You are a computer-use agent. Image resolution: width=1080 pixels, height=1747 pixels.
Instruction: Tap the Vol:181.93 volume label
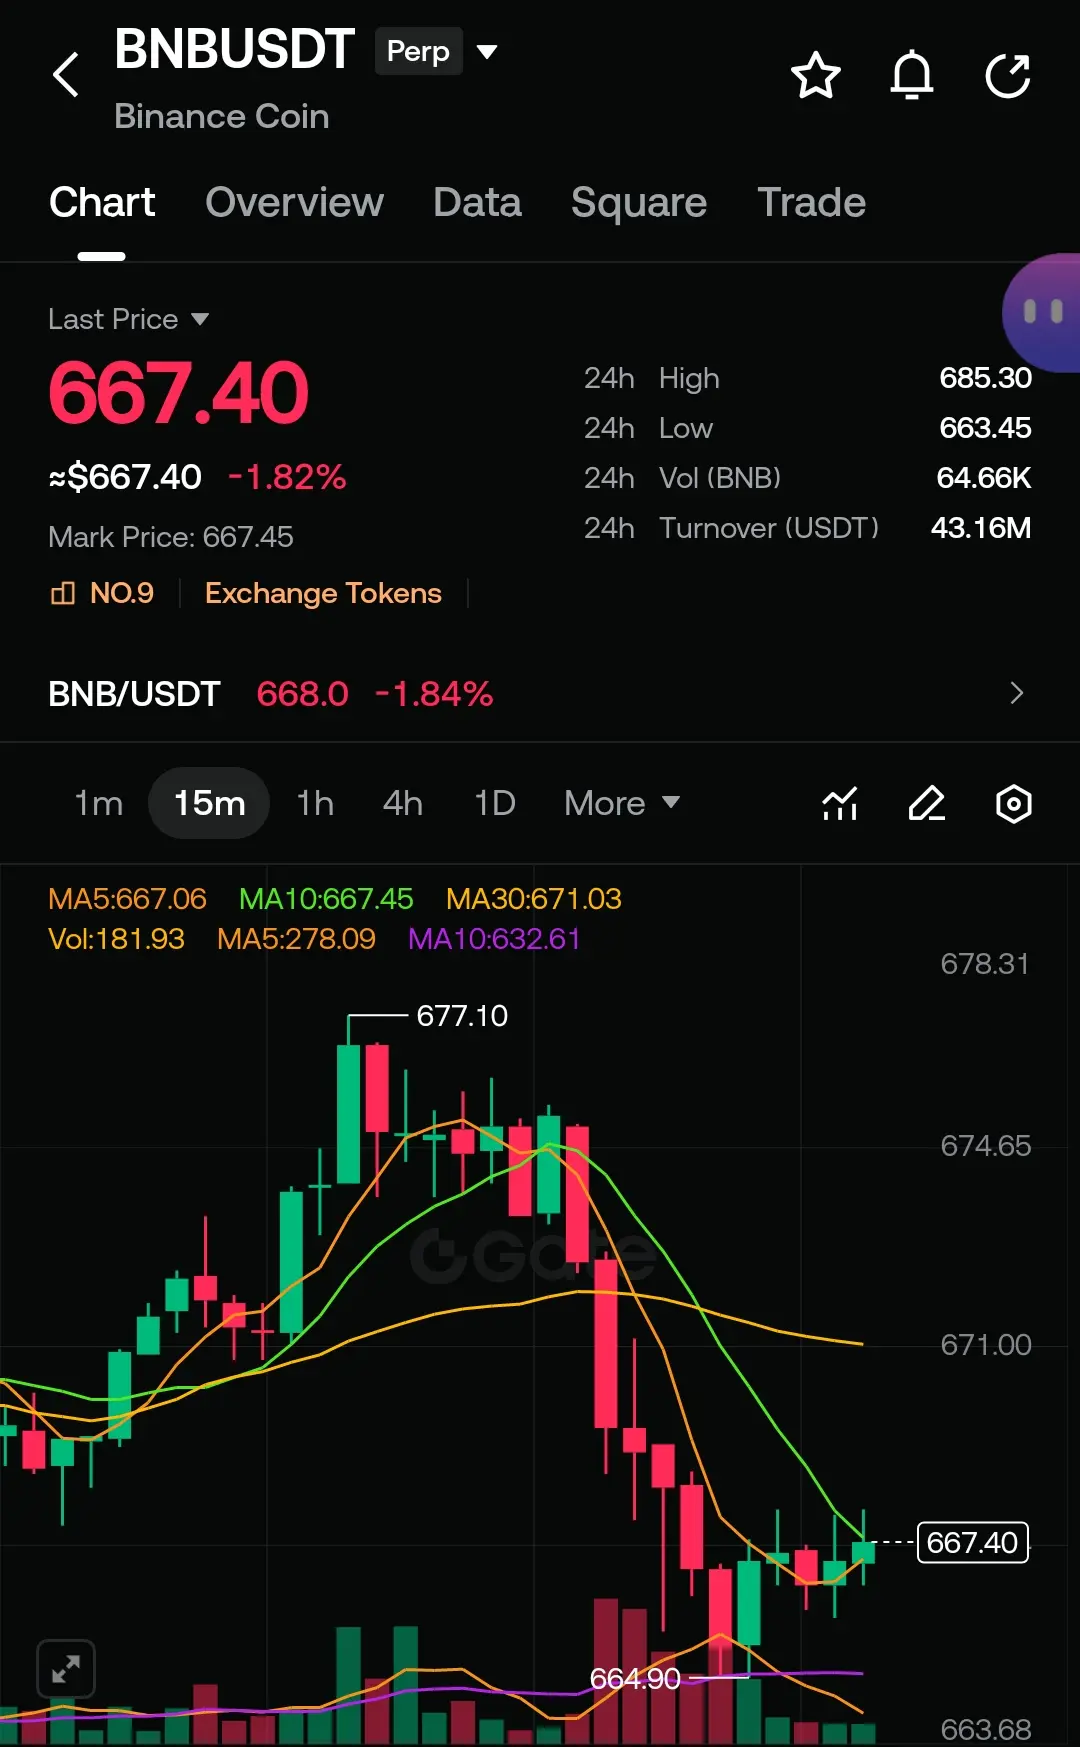[116, 939]
